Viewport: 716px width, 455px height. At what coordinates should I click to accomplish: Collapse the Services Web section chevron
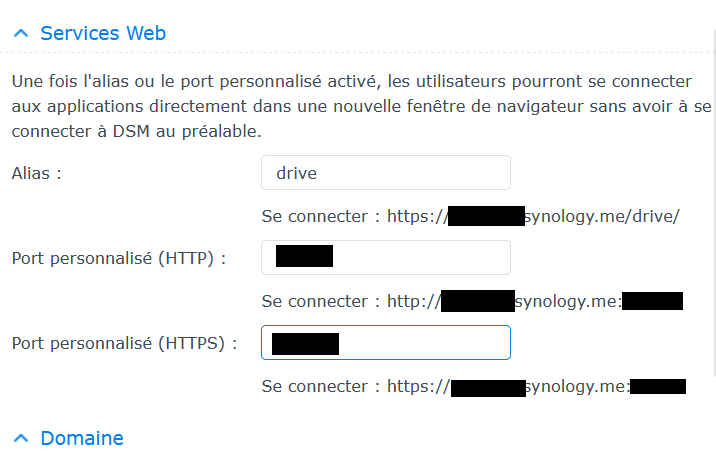pos(20,33)
